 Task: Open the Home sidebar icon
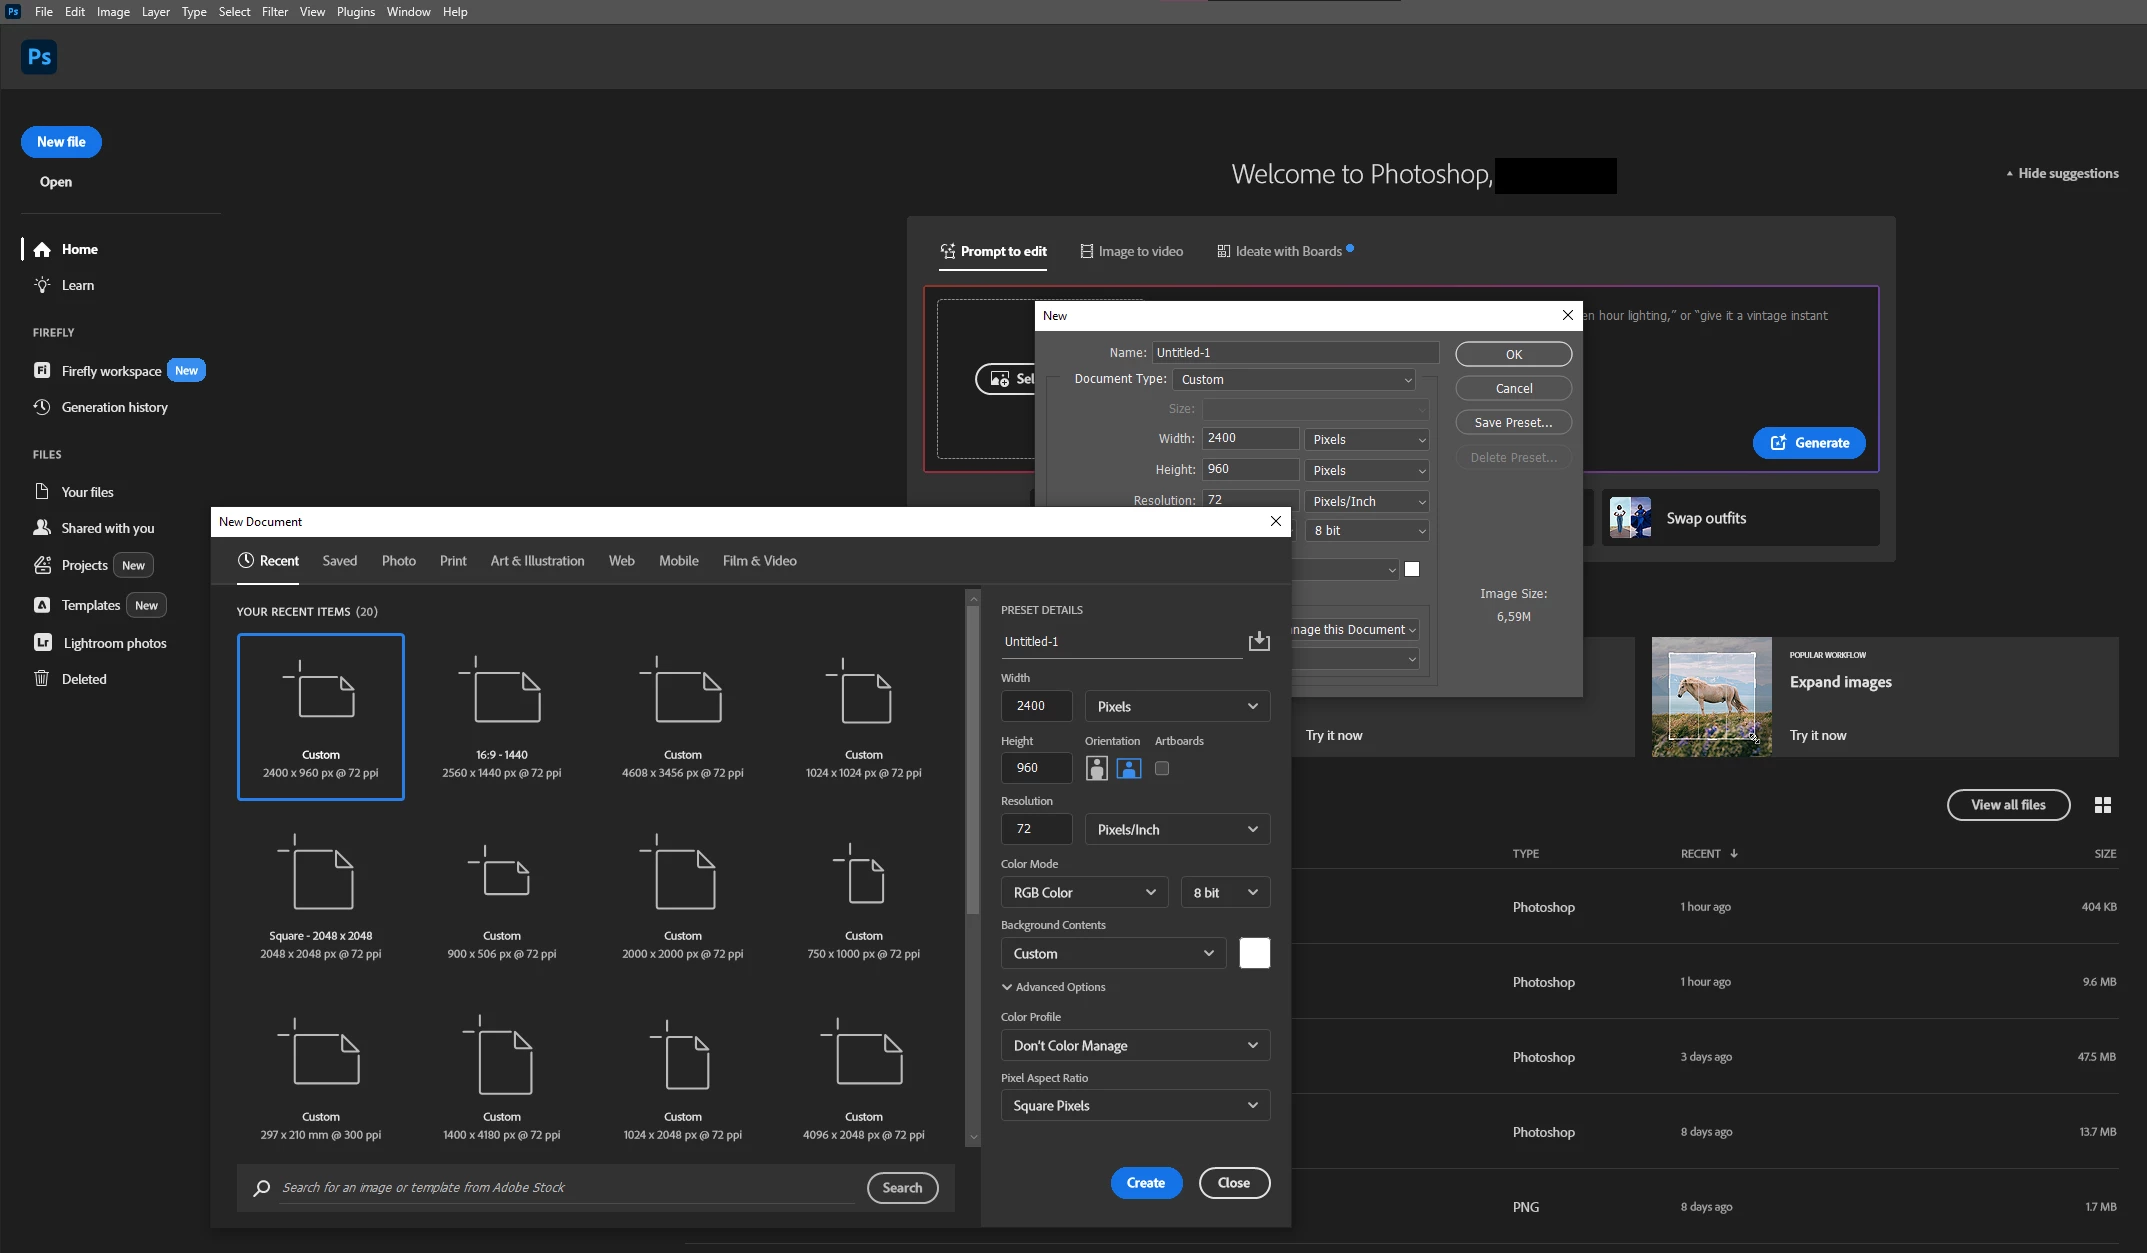click(x=42, y=249)
